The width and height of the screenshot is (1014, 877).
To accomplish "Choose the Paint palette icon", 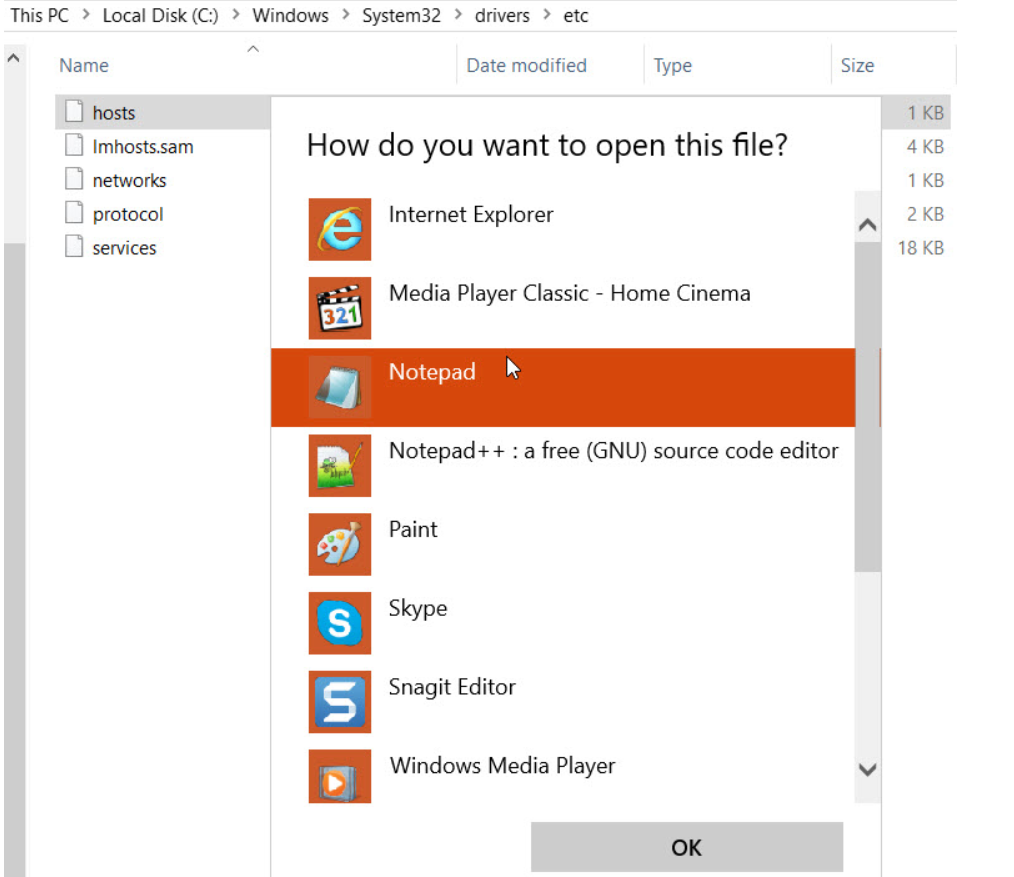I will coord(339,544).
